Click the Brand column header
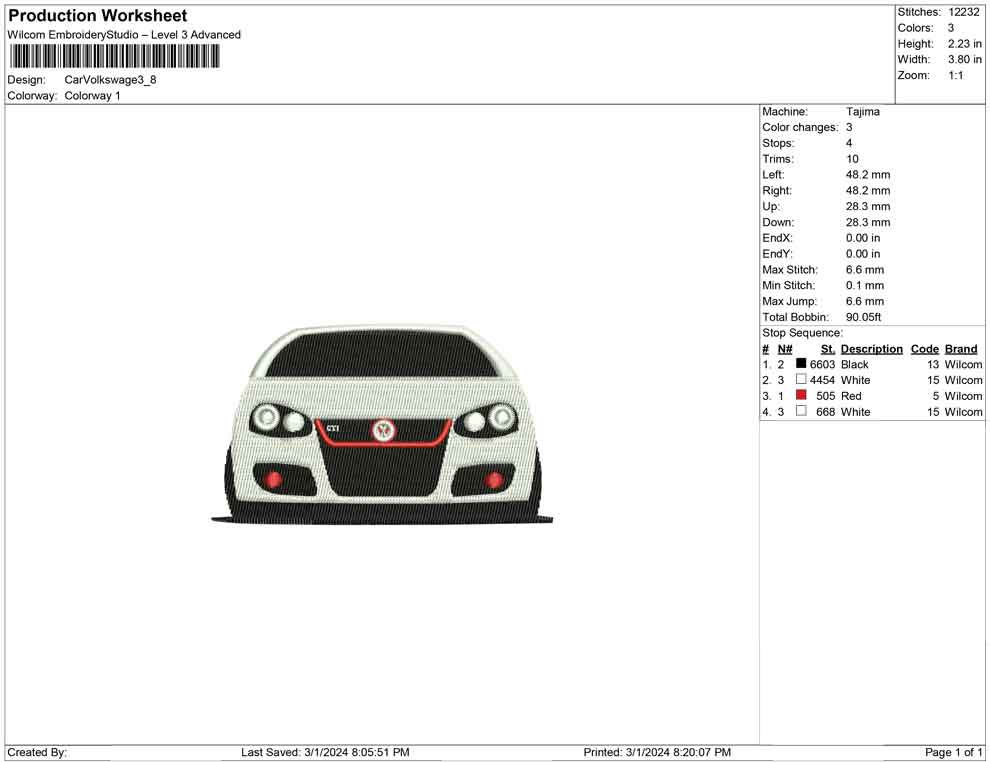Screen dimensions: 990x762 (961, 349)
